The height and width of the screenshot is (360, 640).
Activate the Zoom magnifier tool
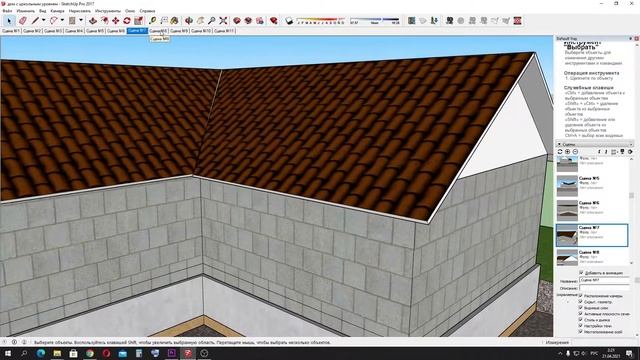pyautogui.click(x=212, y=20)
